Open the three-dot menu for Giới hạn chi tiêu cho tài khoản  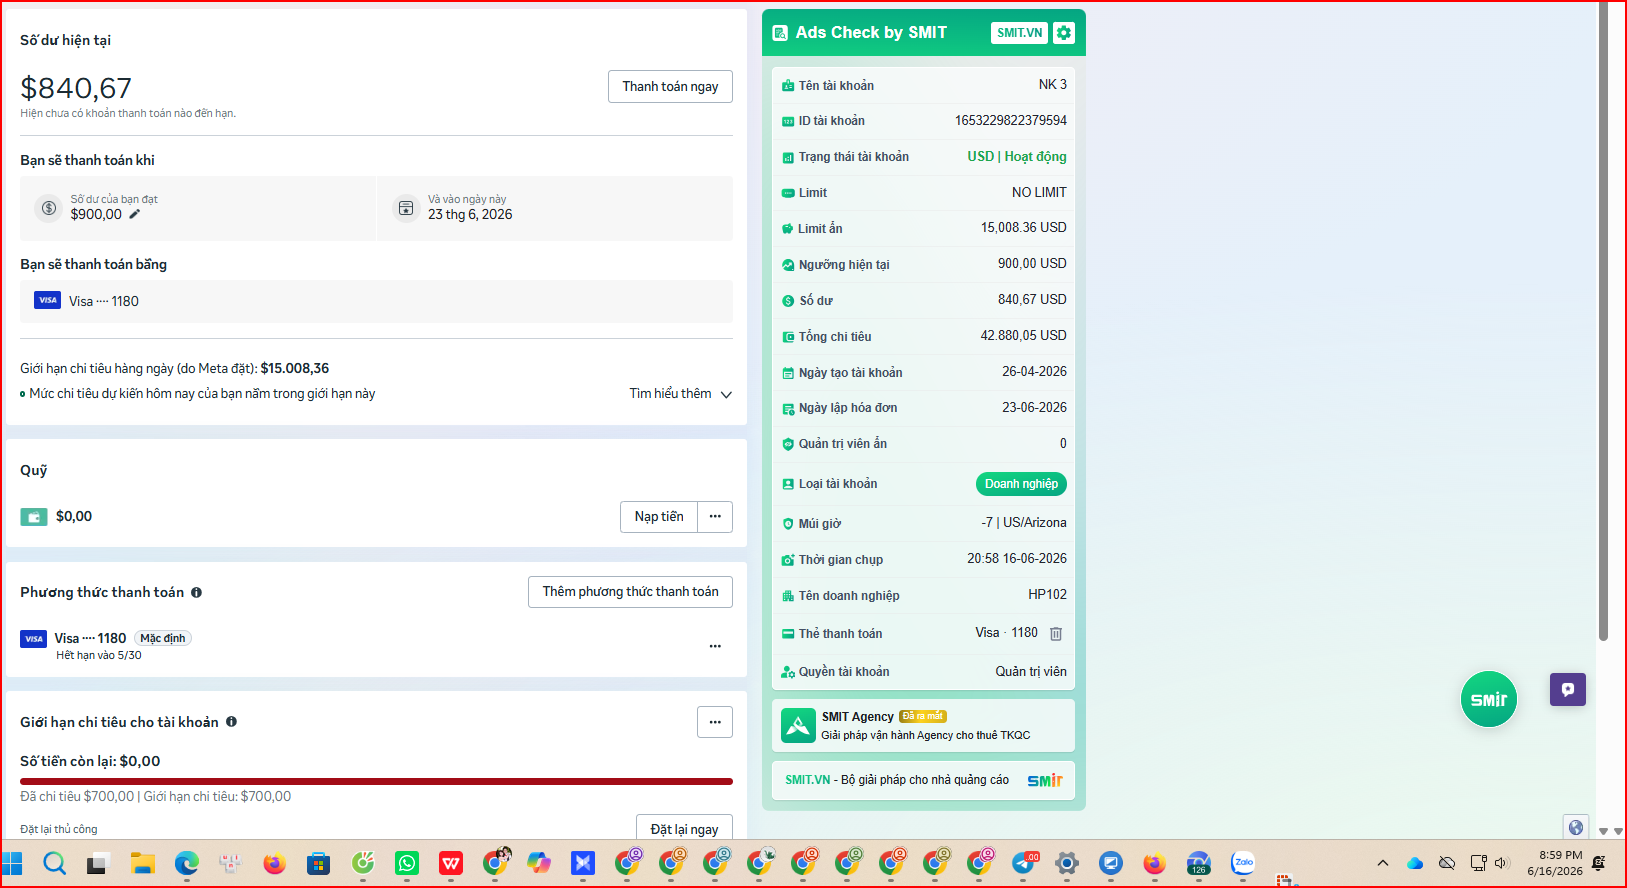(715, 722)
